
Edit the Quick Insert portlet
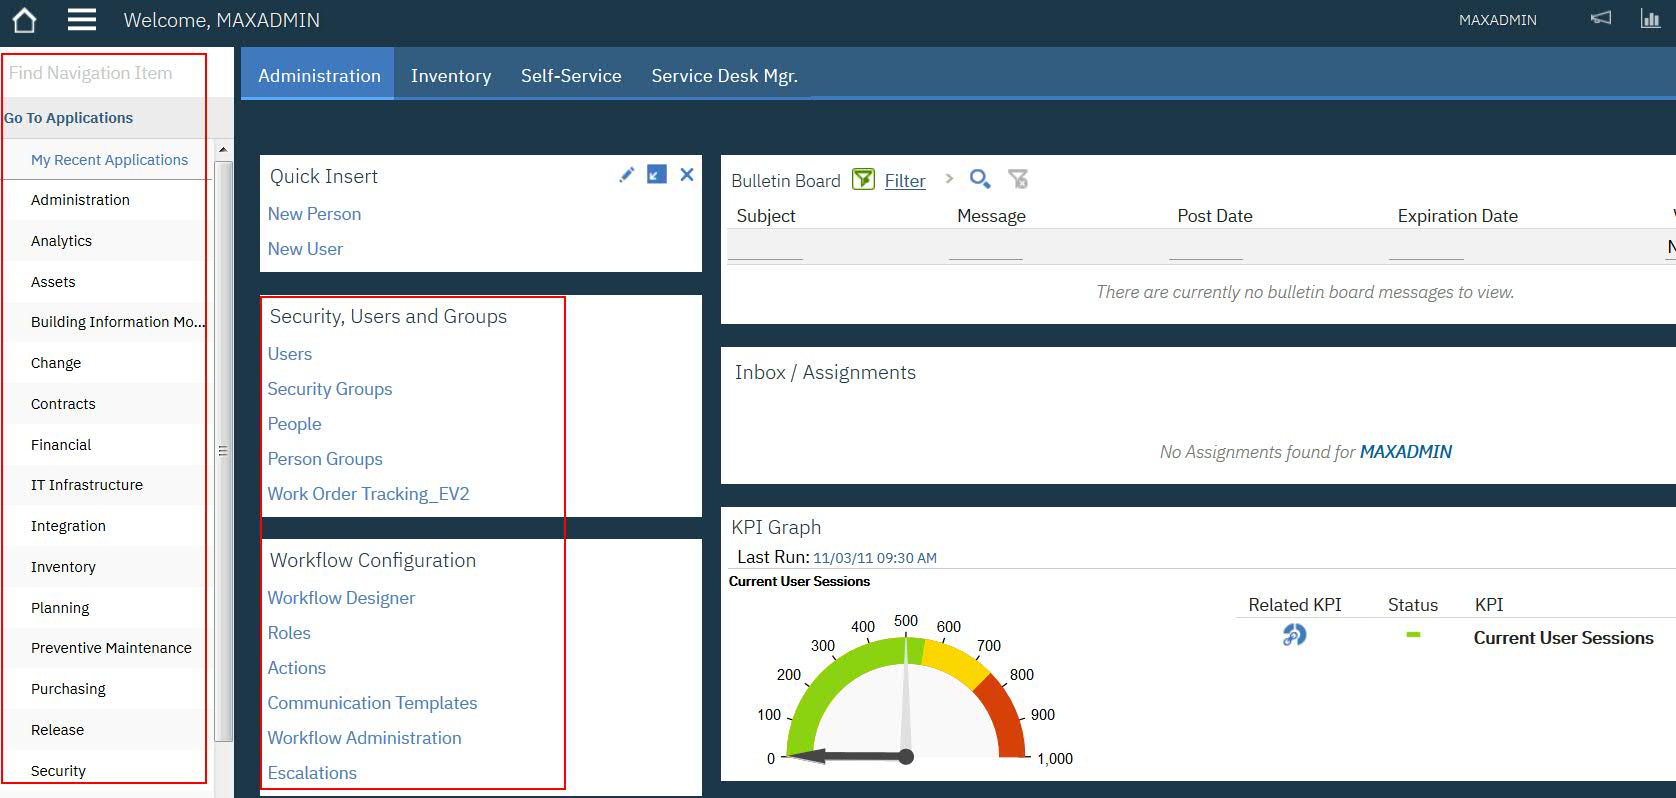click(x=626, y=174)
